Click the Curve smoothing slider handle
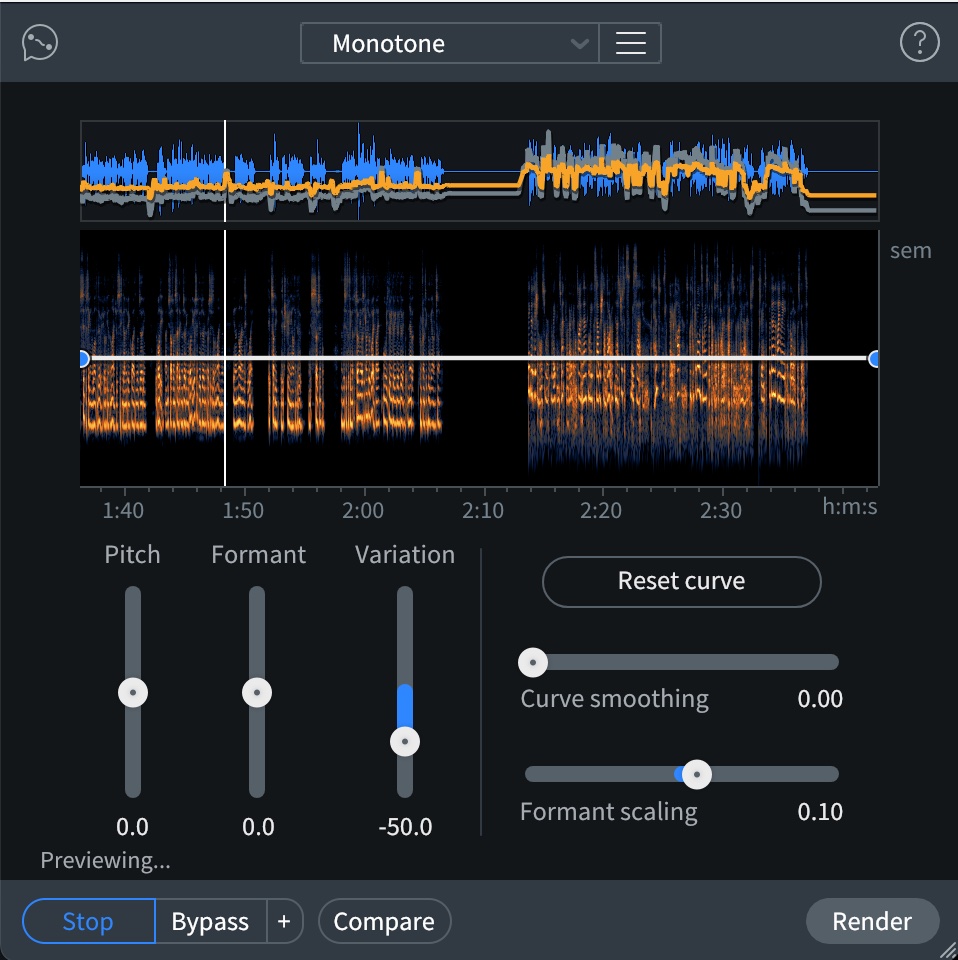This screenshot has width=958, height=960. point(533,662)
